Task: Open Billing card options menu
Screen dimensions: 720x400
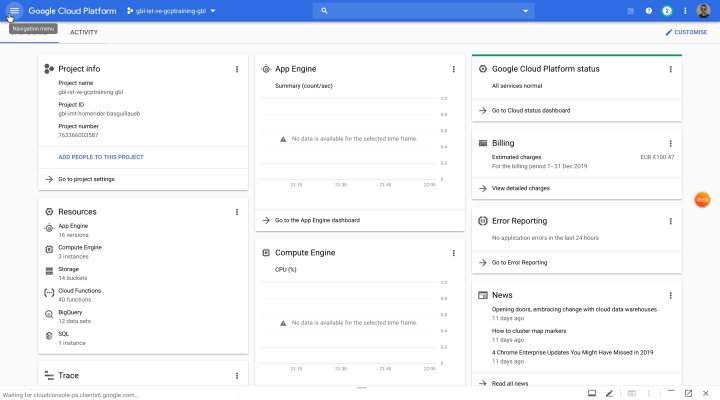Action: (670, 143)
